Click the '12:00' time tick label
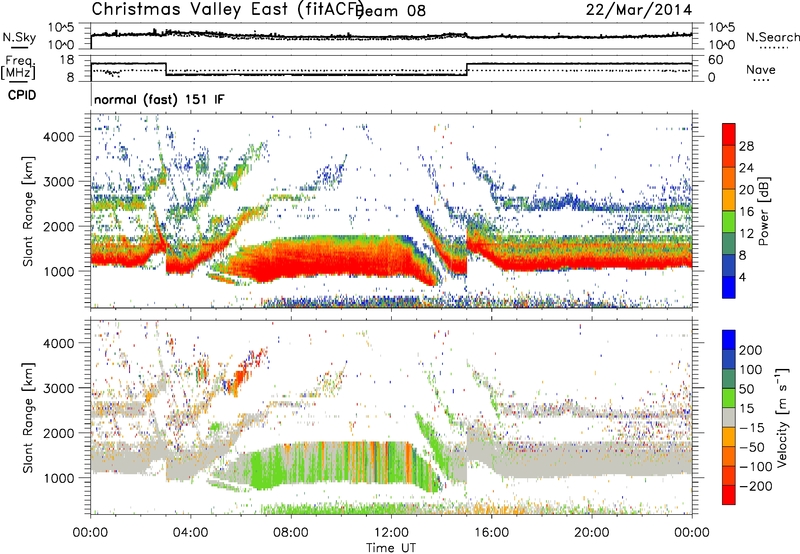 pyautogui.click(x=391, y=532)
